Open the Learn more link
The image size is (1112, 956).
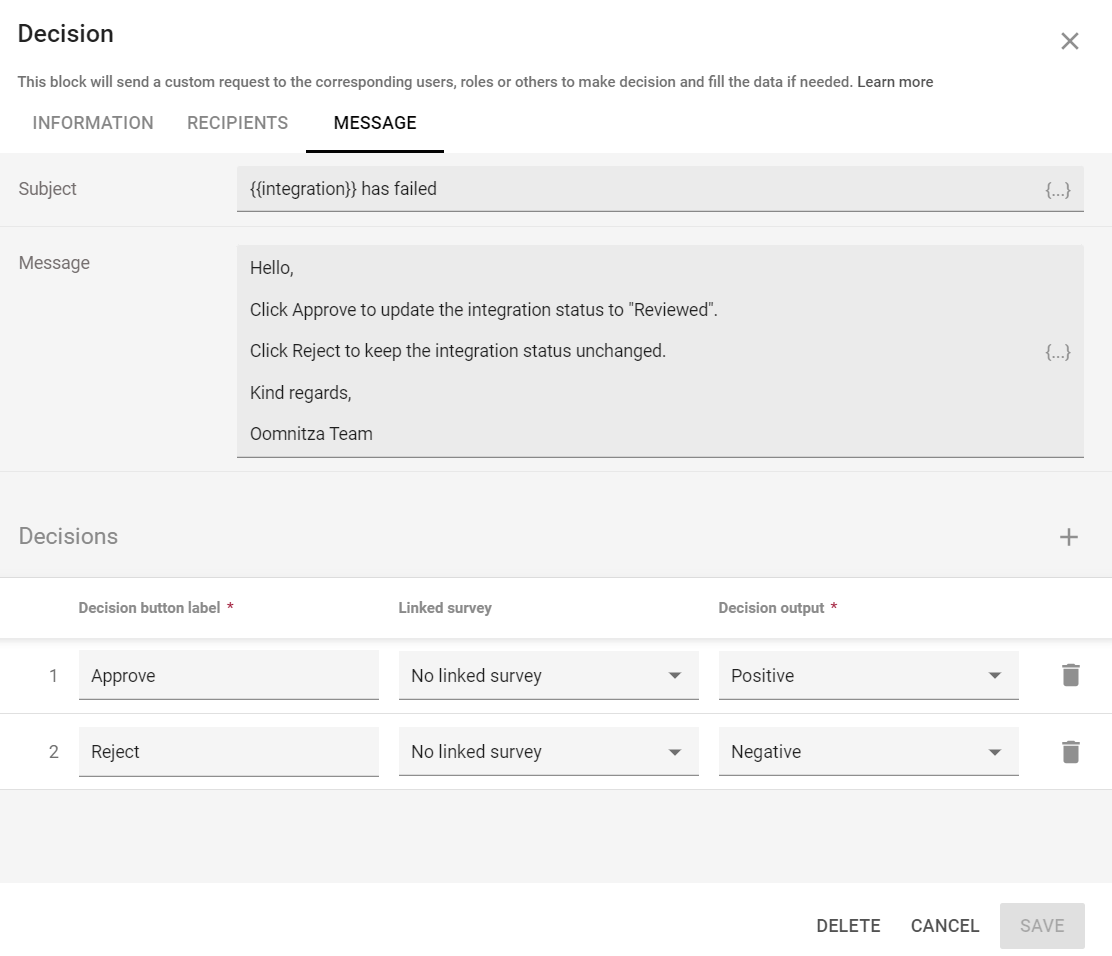[894, 81]
